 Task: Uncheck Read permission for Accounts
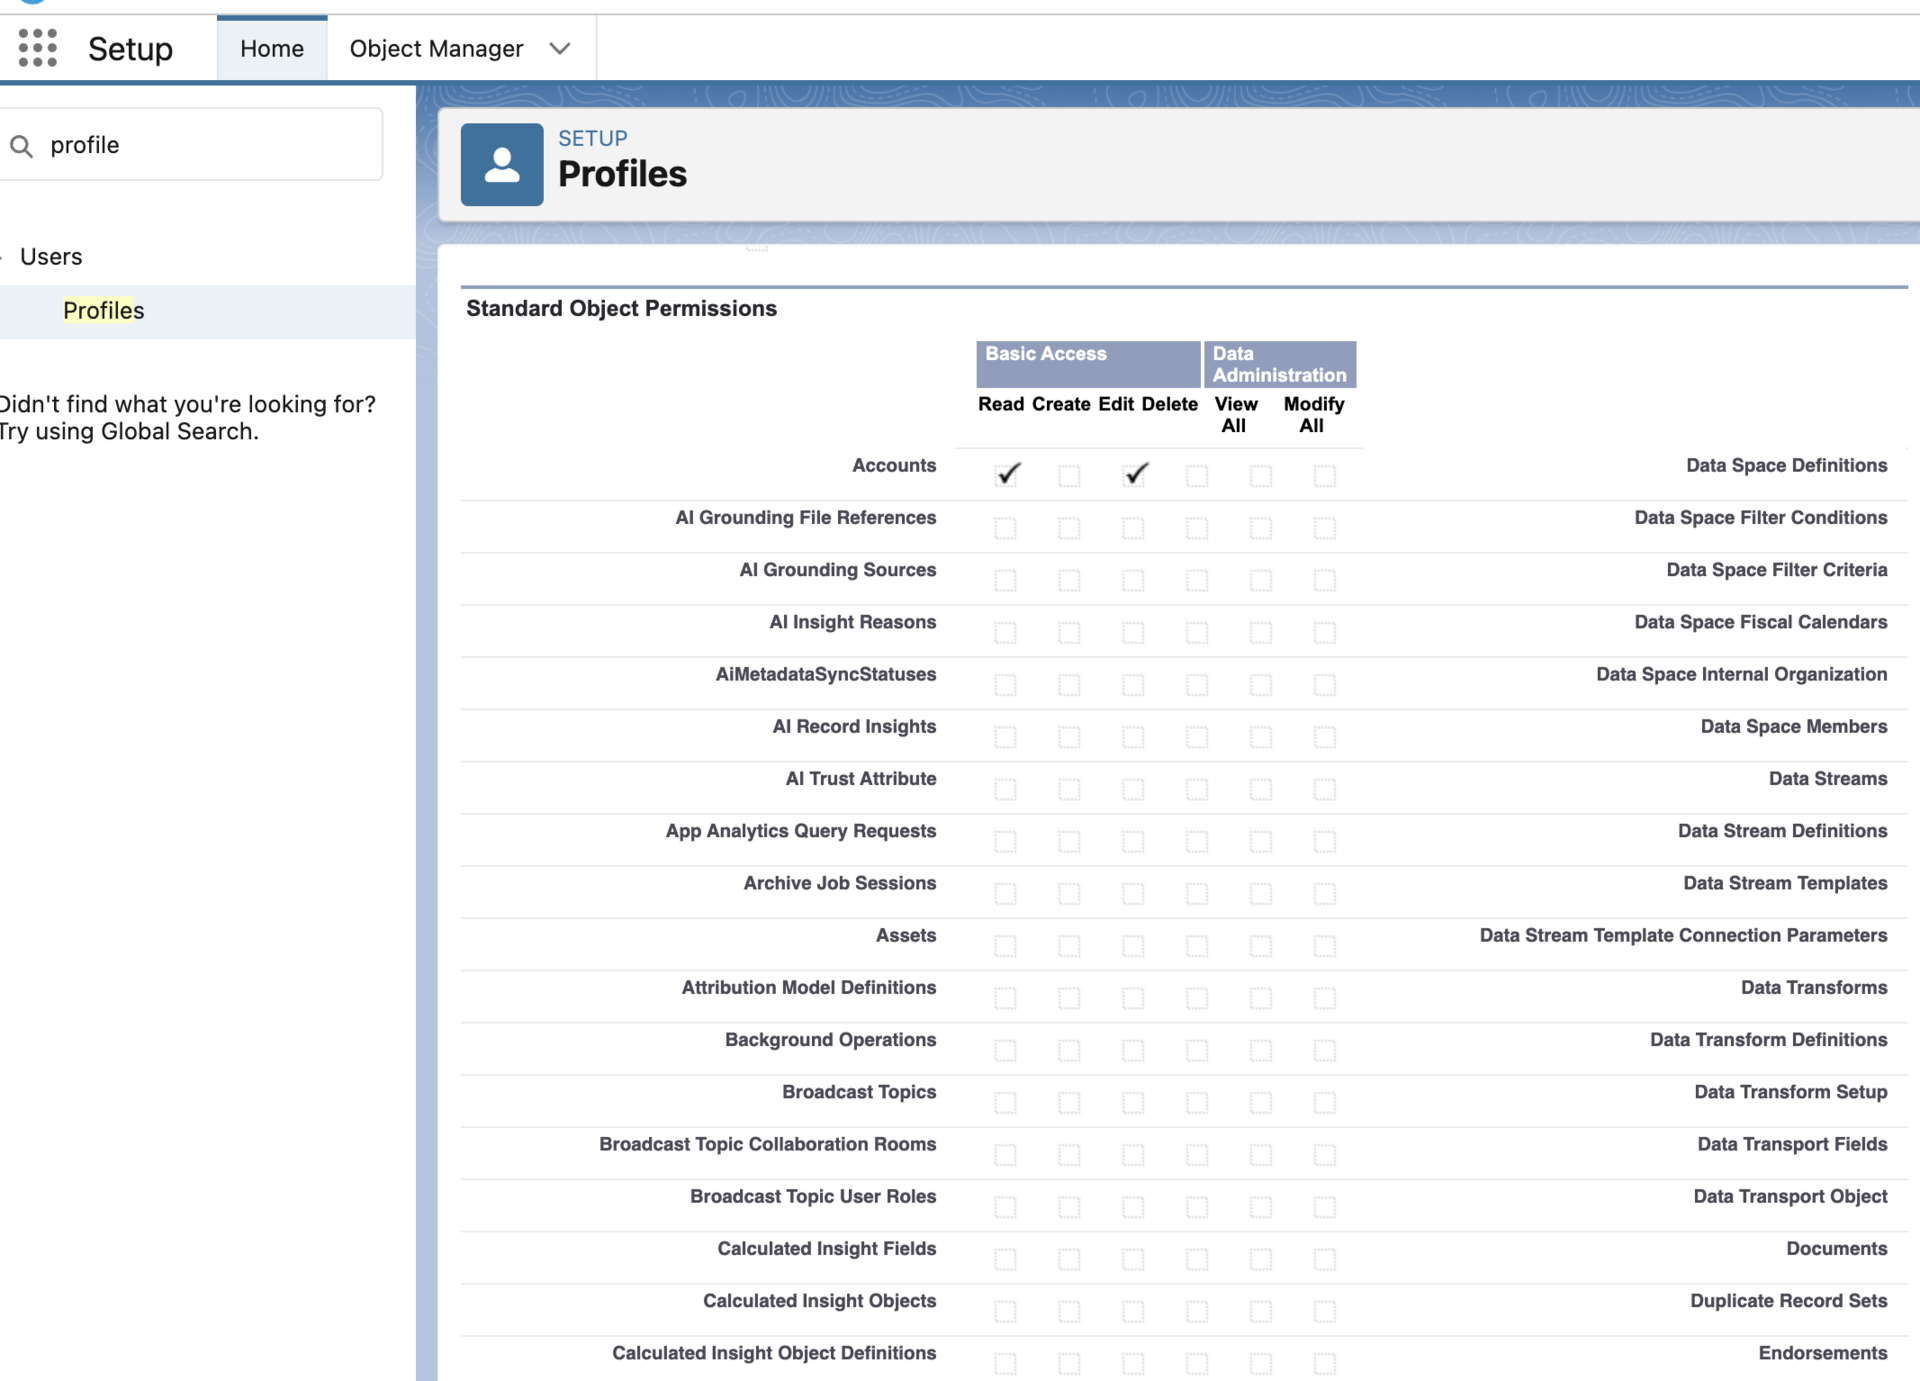coord(1006,475)
